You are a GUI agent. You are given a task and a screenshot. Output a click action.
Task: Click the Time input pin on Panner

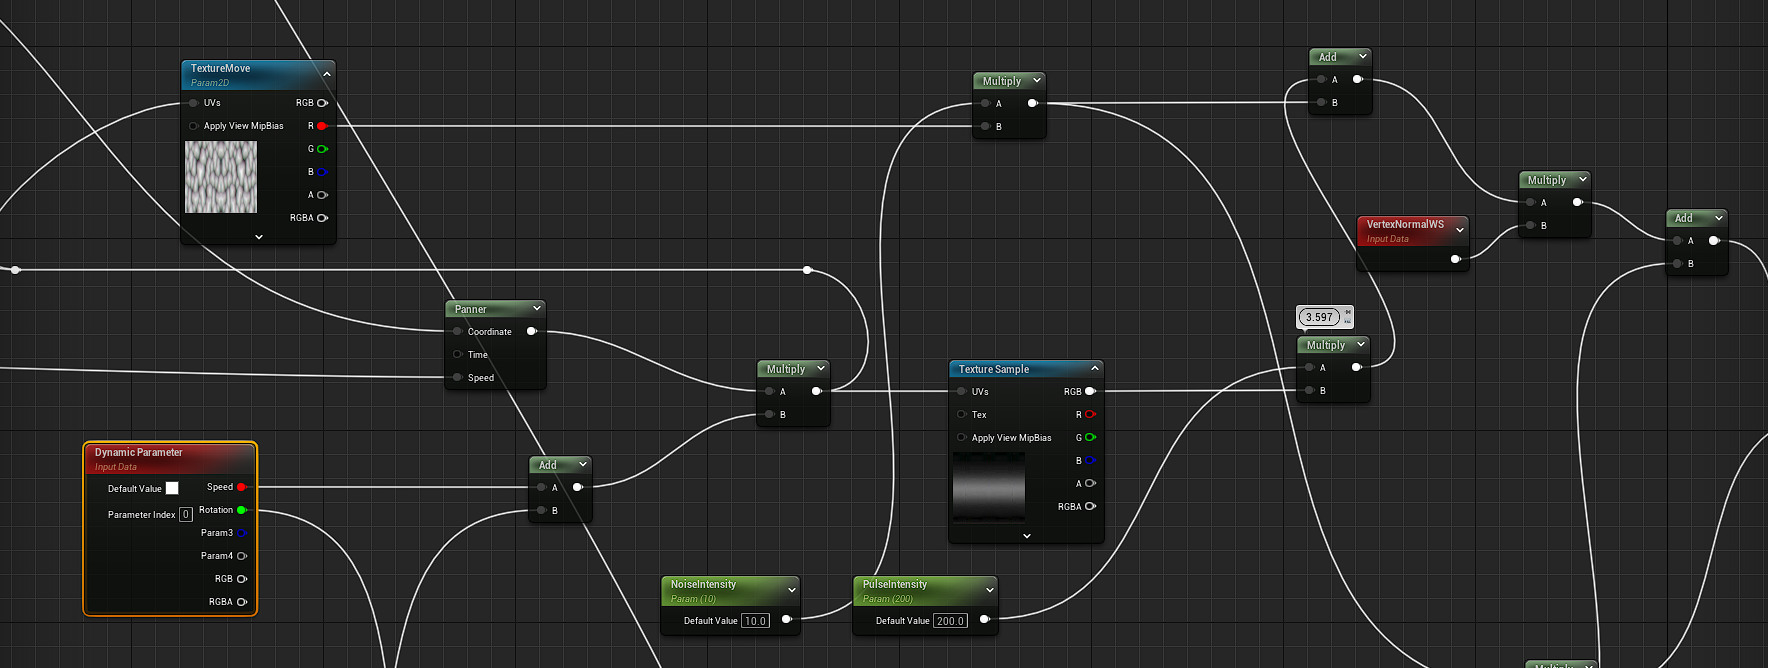coord(457,354)
